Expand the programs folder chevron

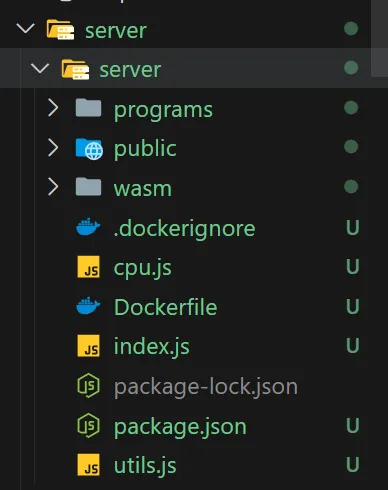click(x=53, y=108)
